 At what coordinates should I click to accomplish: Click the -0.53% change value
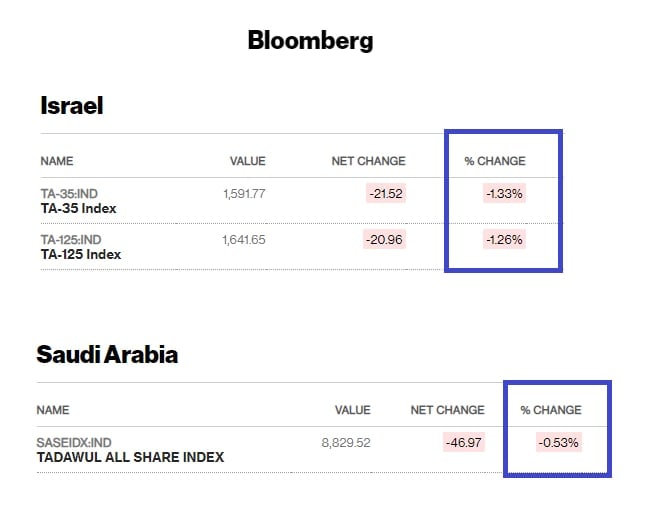[558, 443]
